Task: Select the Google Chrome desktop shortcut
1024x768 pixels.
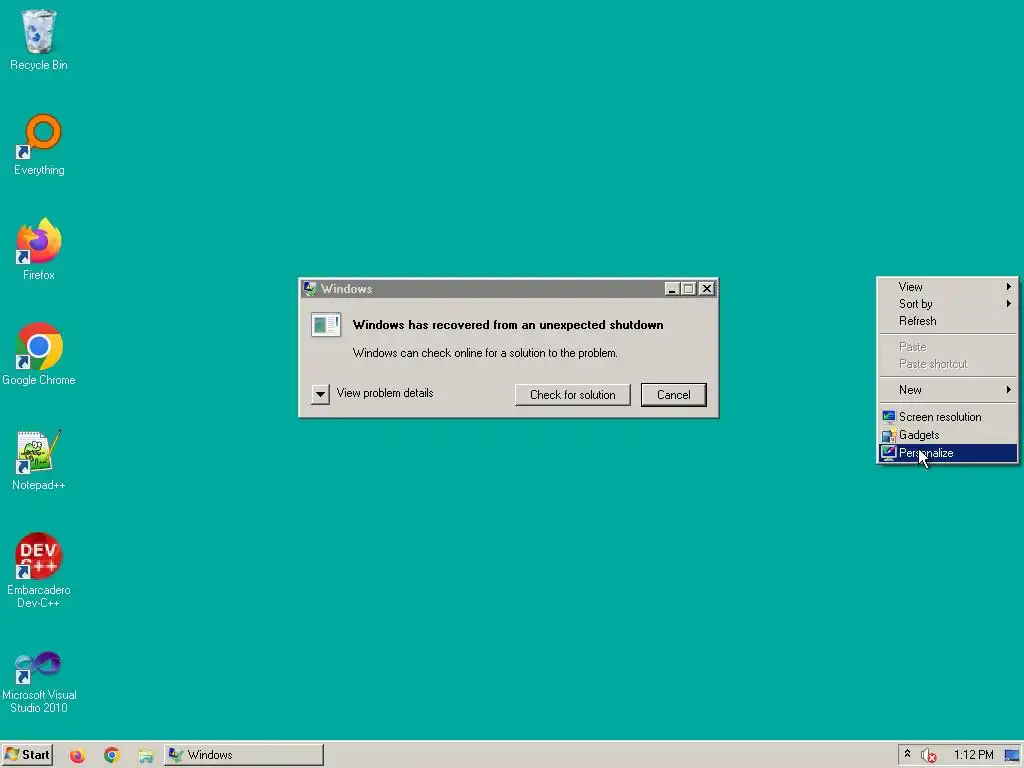Action: (x=39, y=354)
